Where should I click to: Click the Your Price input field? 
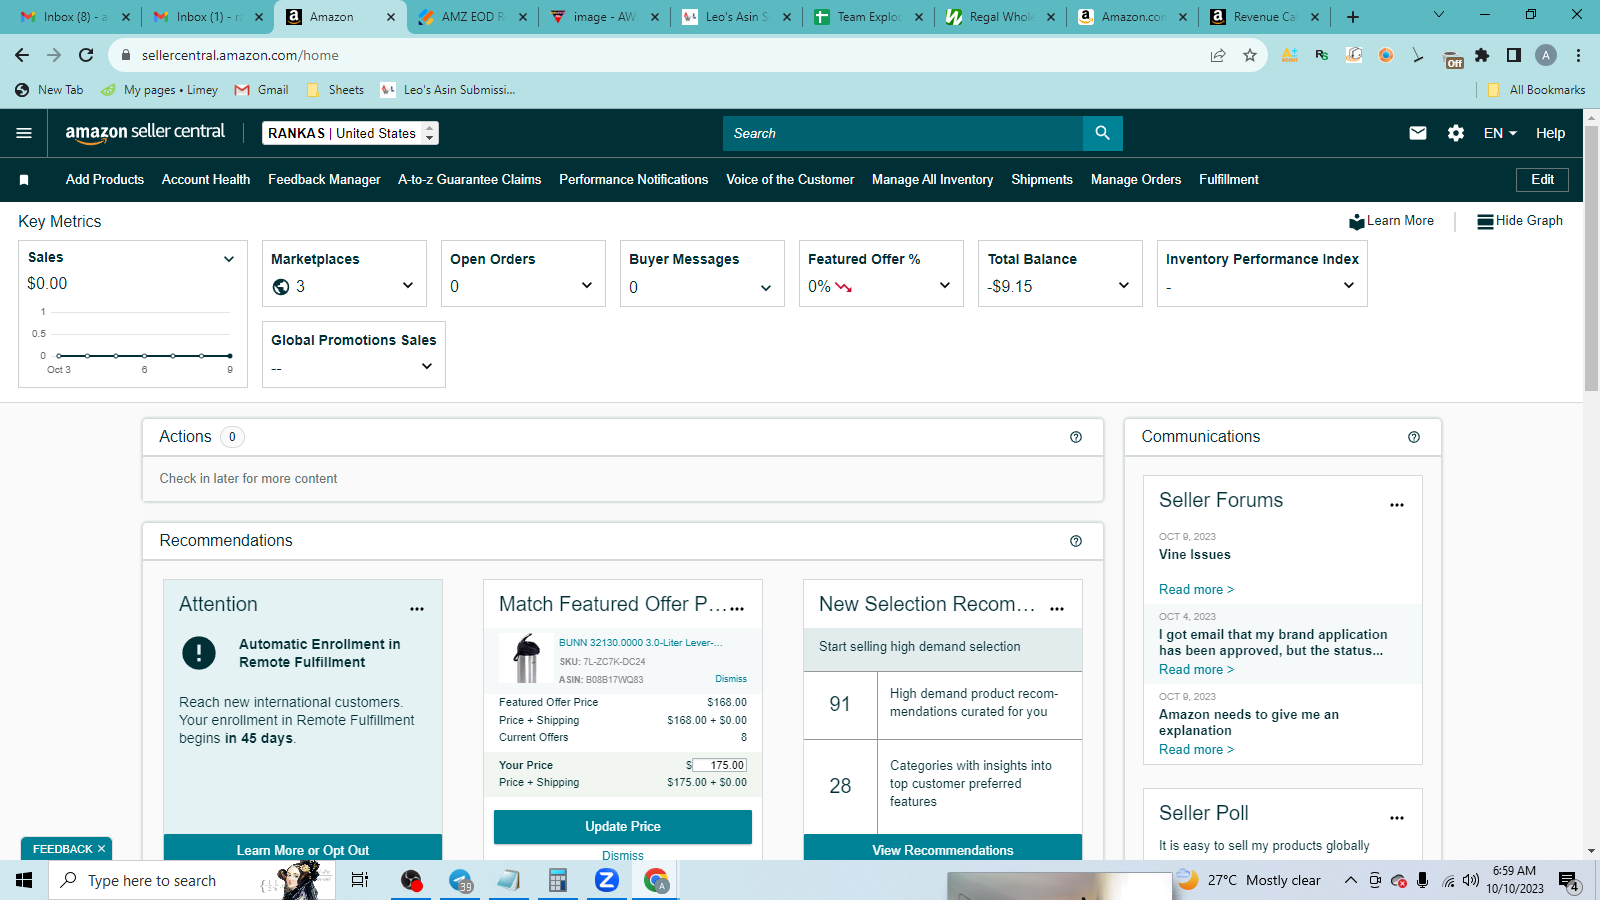(719, 765)
